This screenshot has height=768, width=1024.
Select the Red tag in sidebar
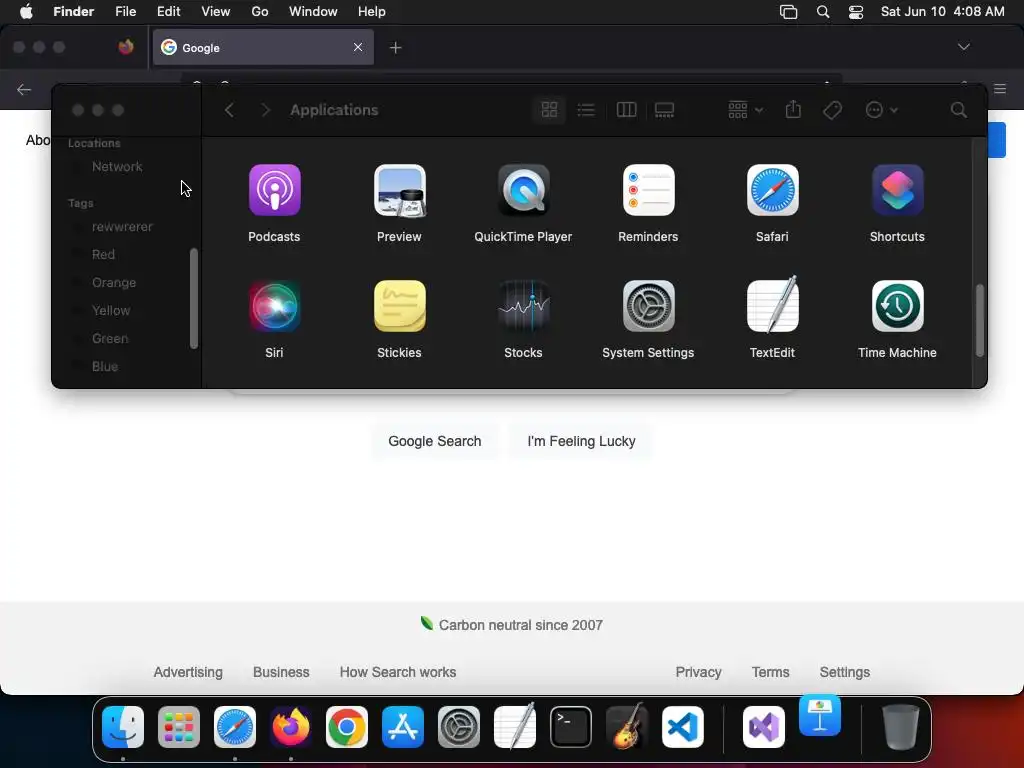click(103, 254)
